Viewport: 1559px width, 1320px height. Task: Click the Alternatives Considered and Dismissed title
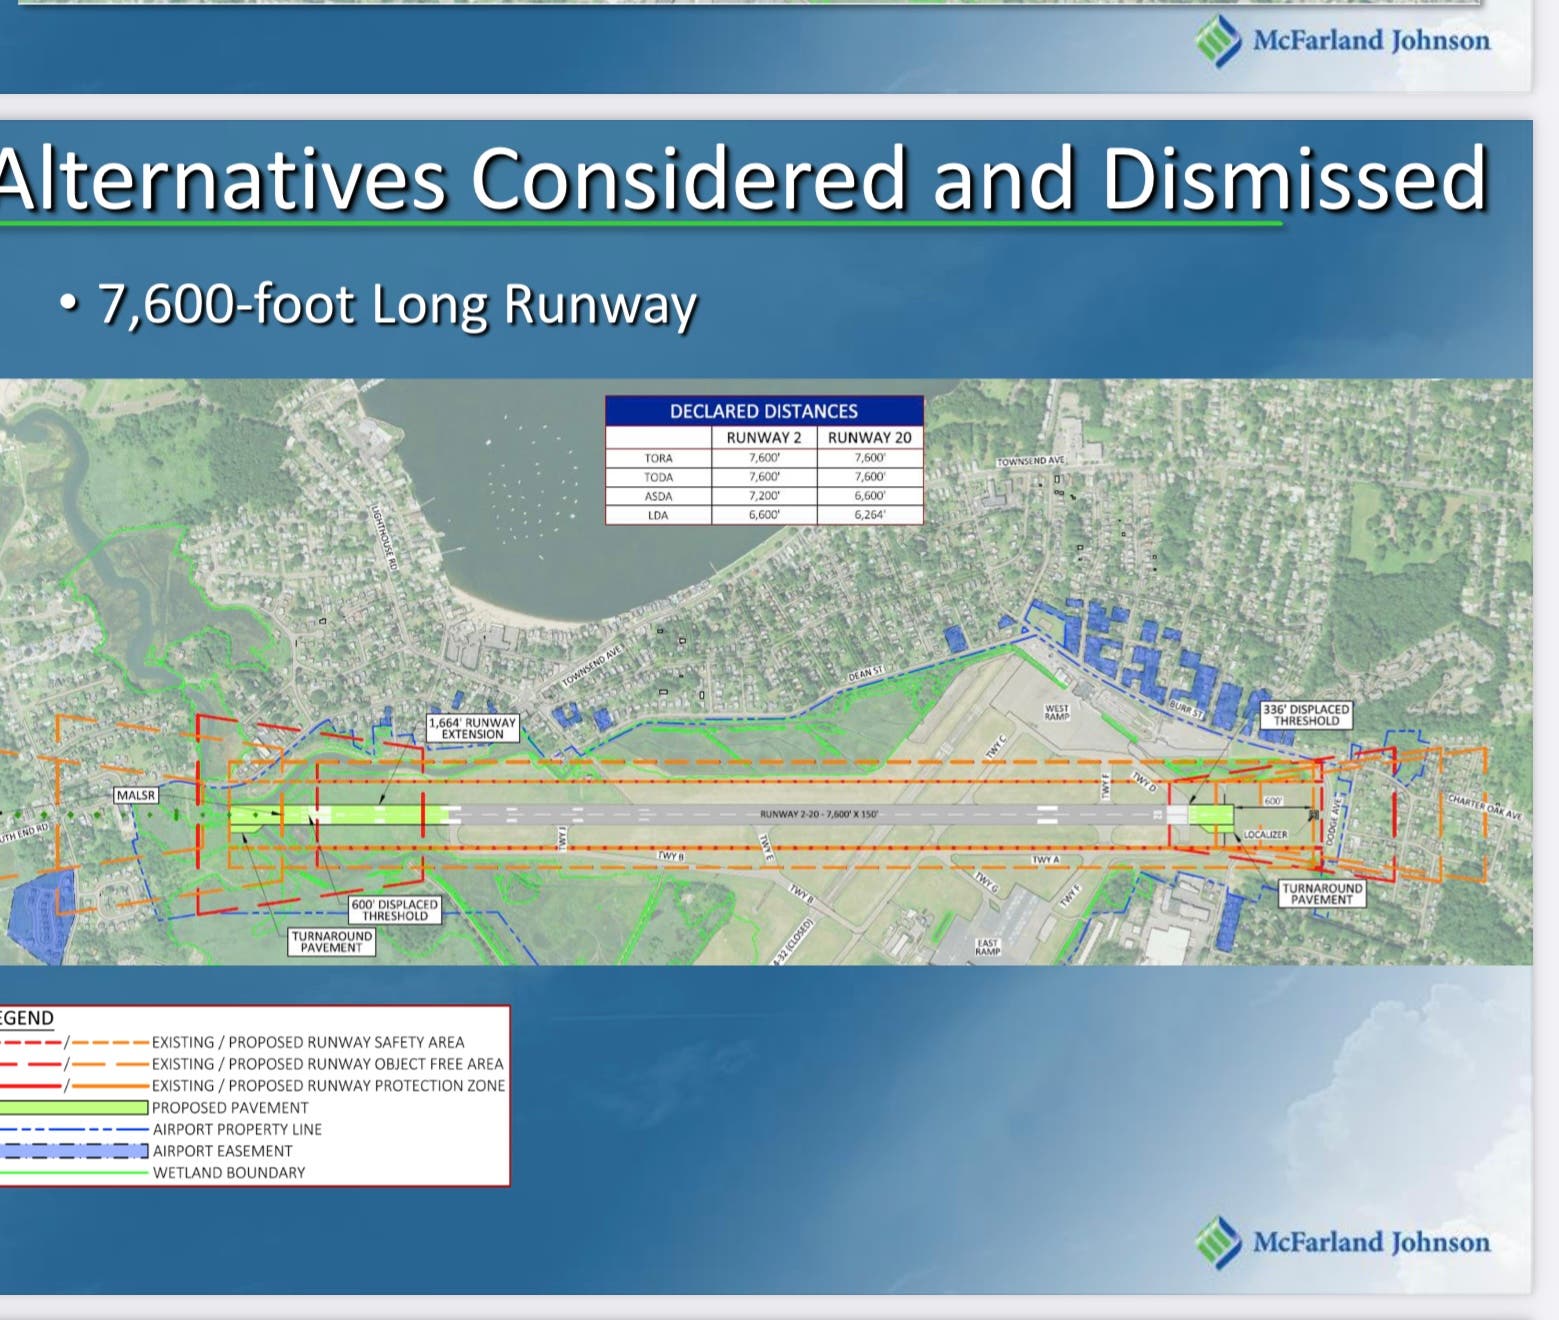pyautogui.click(x=743, y=179)
